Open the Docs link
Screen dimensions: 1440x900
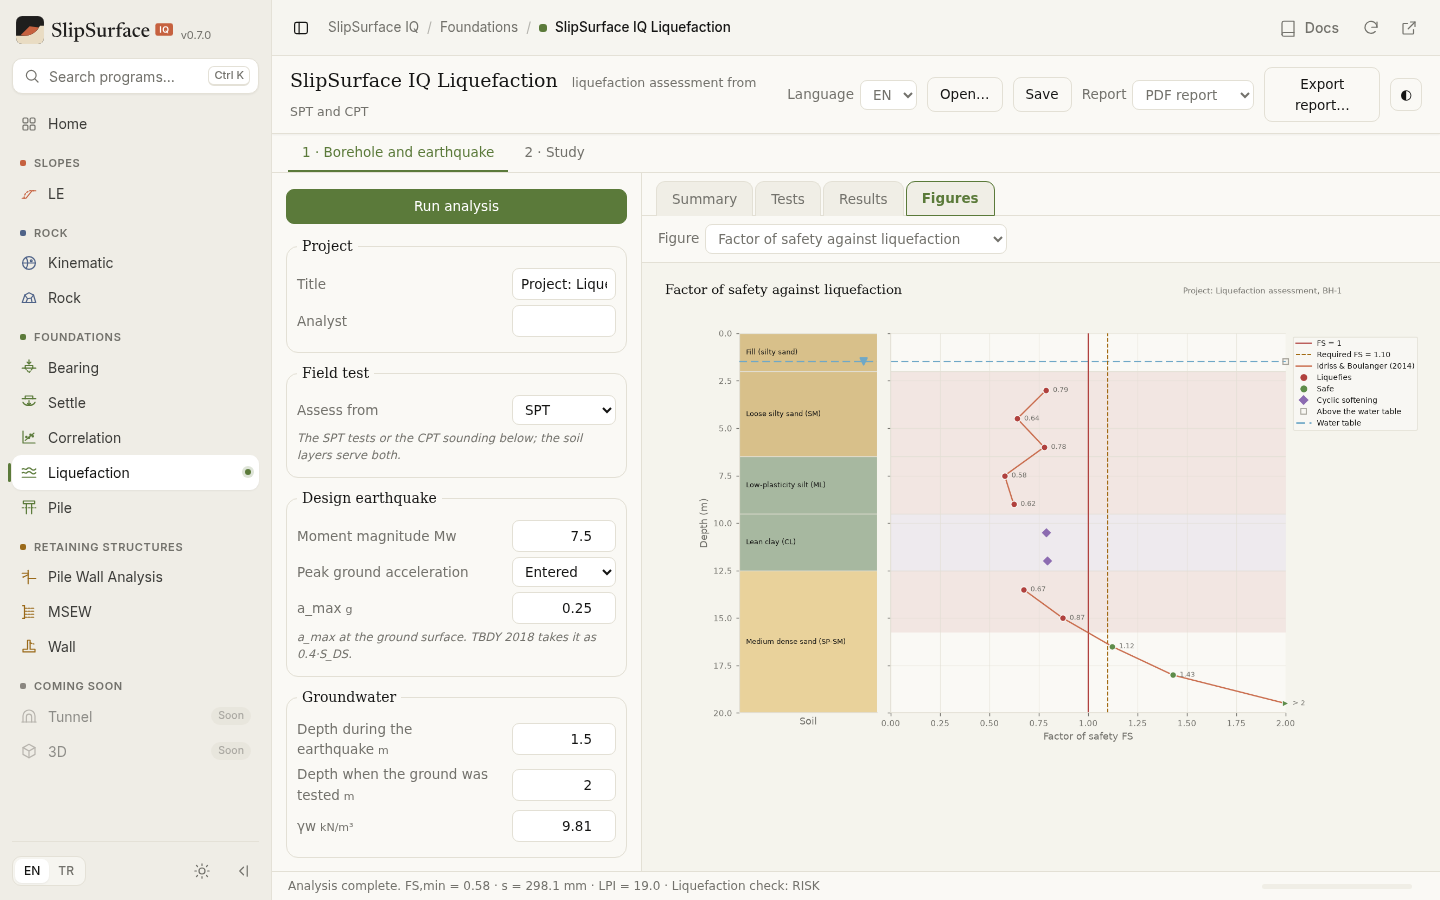[1310, 28]
